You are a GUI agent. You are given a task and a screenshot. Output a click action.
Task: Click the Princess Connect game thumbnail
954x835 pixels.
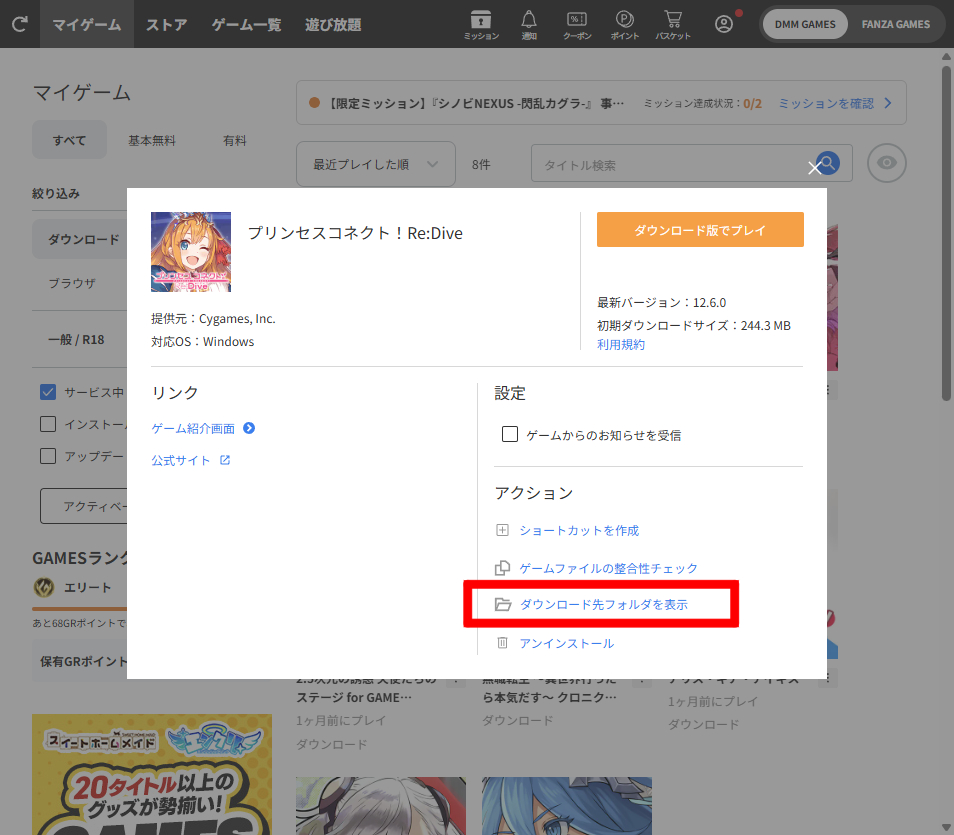(x=191, y=252)
